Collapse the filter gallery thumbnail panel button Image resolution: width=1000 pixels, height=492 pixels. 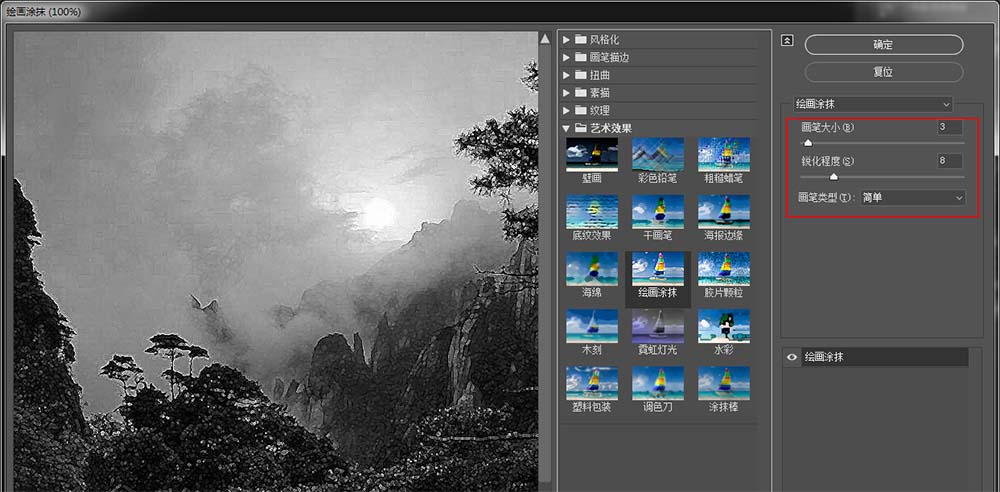click(x=787, y=40)
